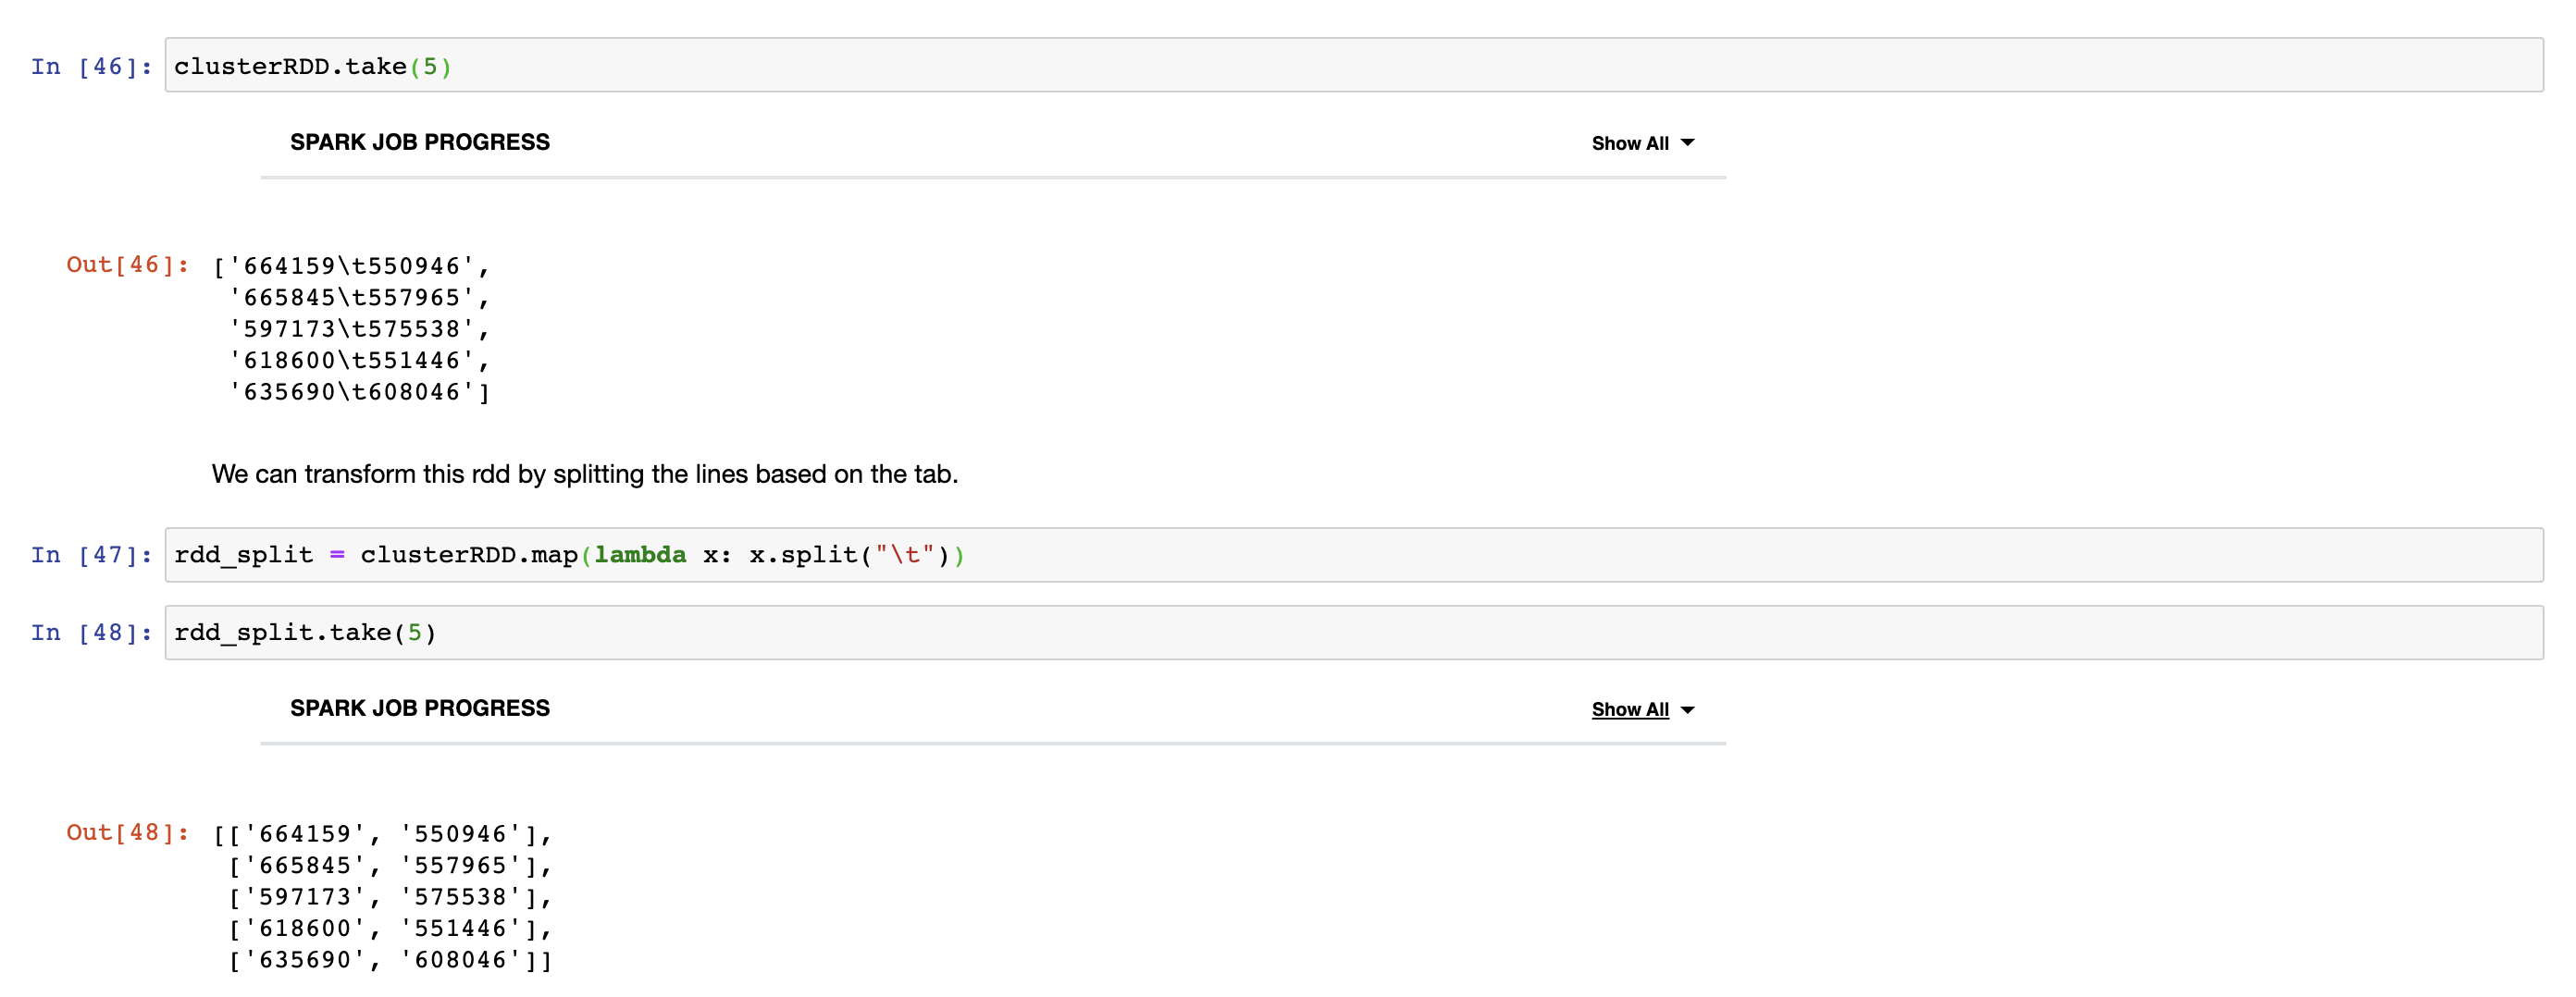Click the markdown text about splitting lines
Screen dimensions: 2576x997
pos(585,474)
